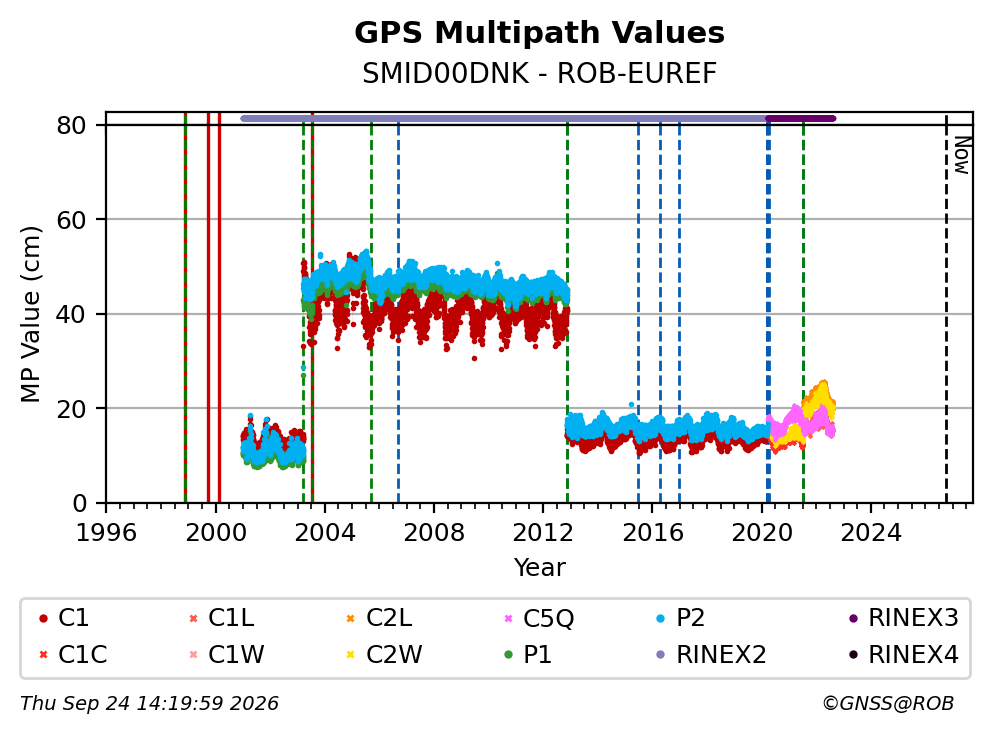Click the MP Value (cm) axis label
This screenshot has width=992, height=734.
tap(30, 314)
